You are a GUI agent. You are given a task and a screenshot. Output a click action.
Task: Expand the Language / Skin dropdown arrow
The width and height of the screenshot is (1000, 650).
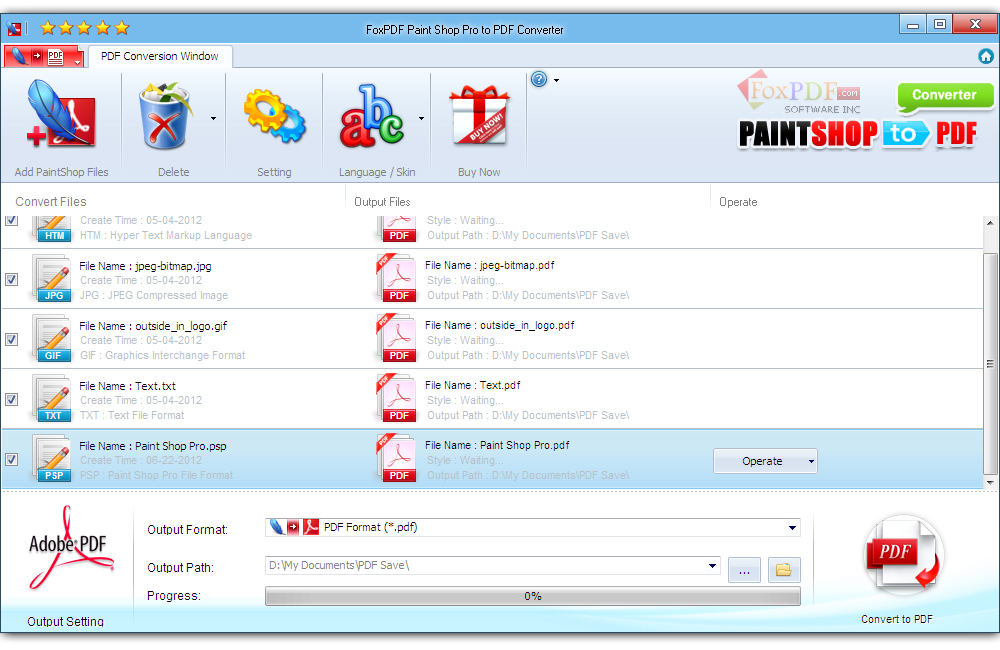coord(421,119)
